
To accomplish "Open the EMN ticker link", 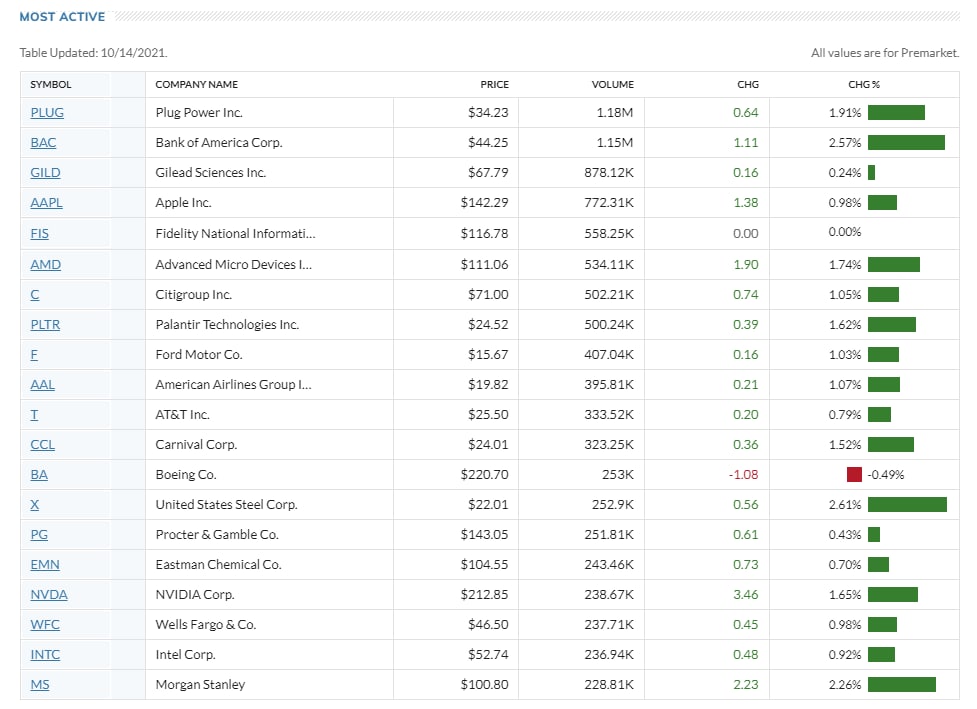I will [45, 564].
